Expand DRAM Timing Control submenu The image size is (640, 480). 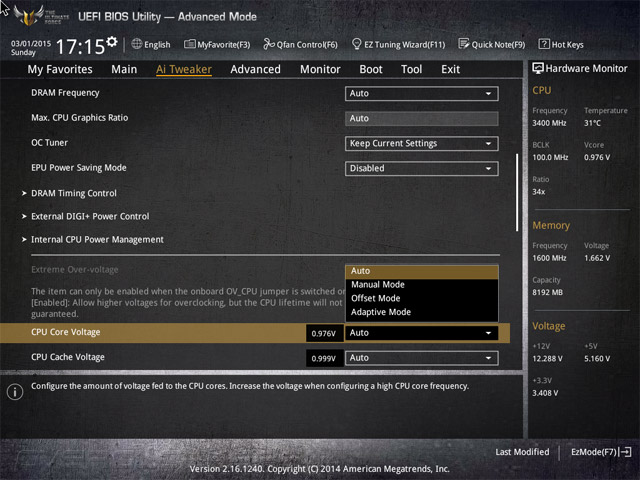click(73, 193)
